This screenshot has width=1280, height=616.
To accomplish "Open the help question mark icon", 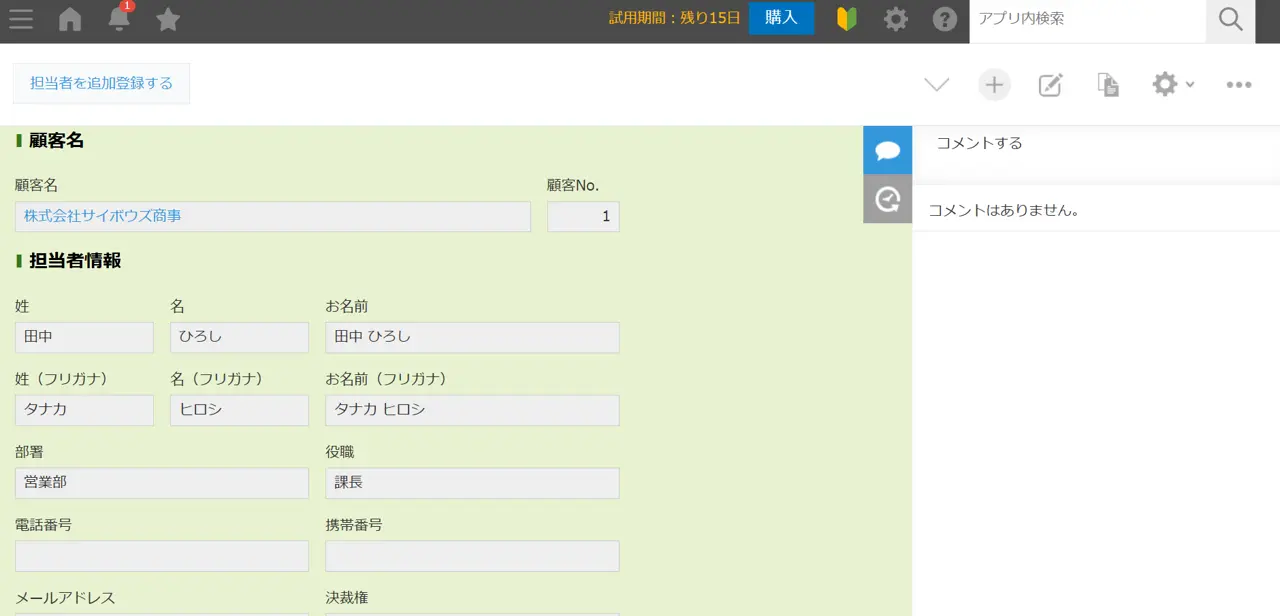I will click(x=944, y=19).
